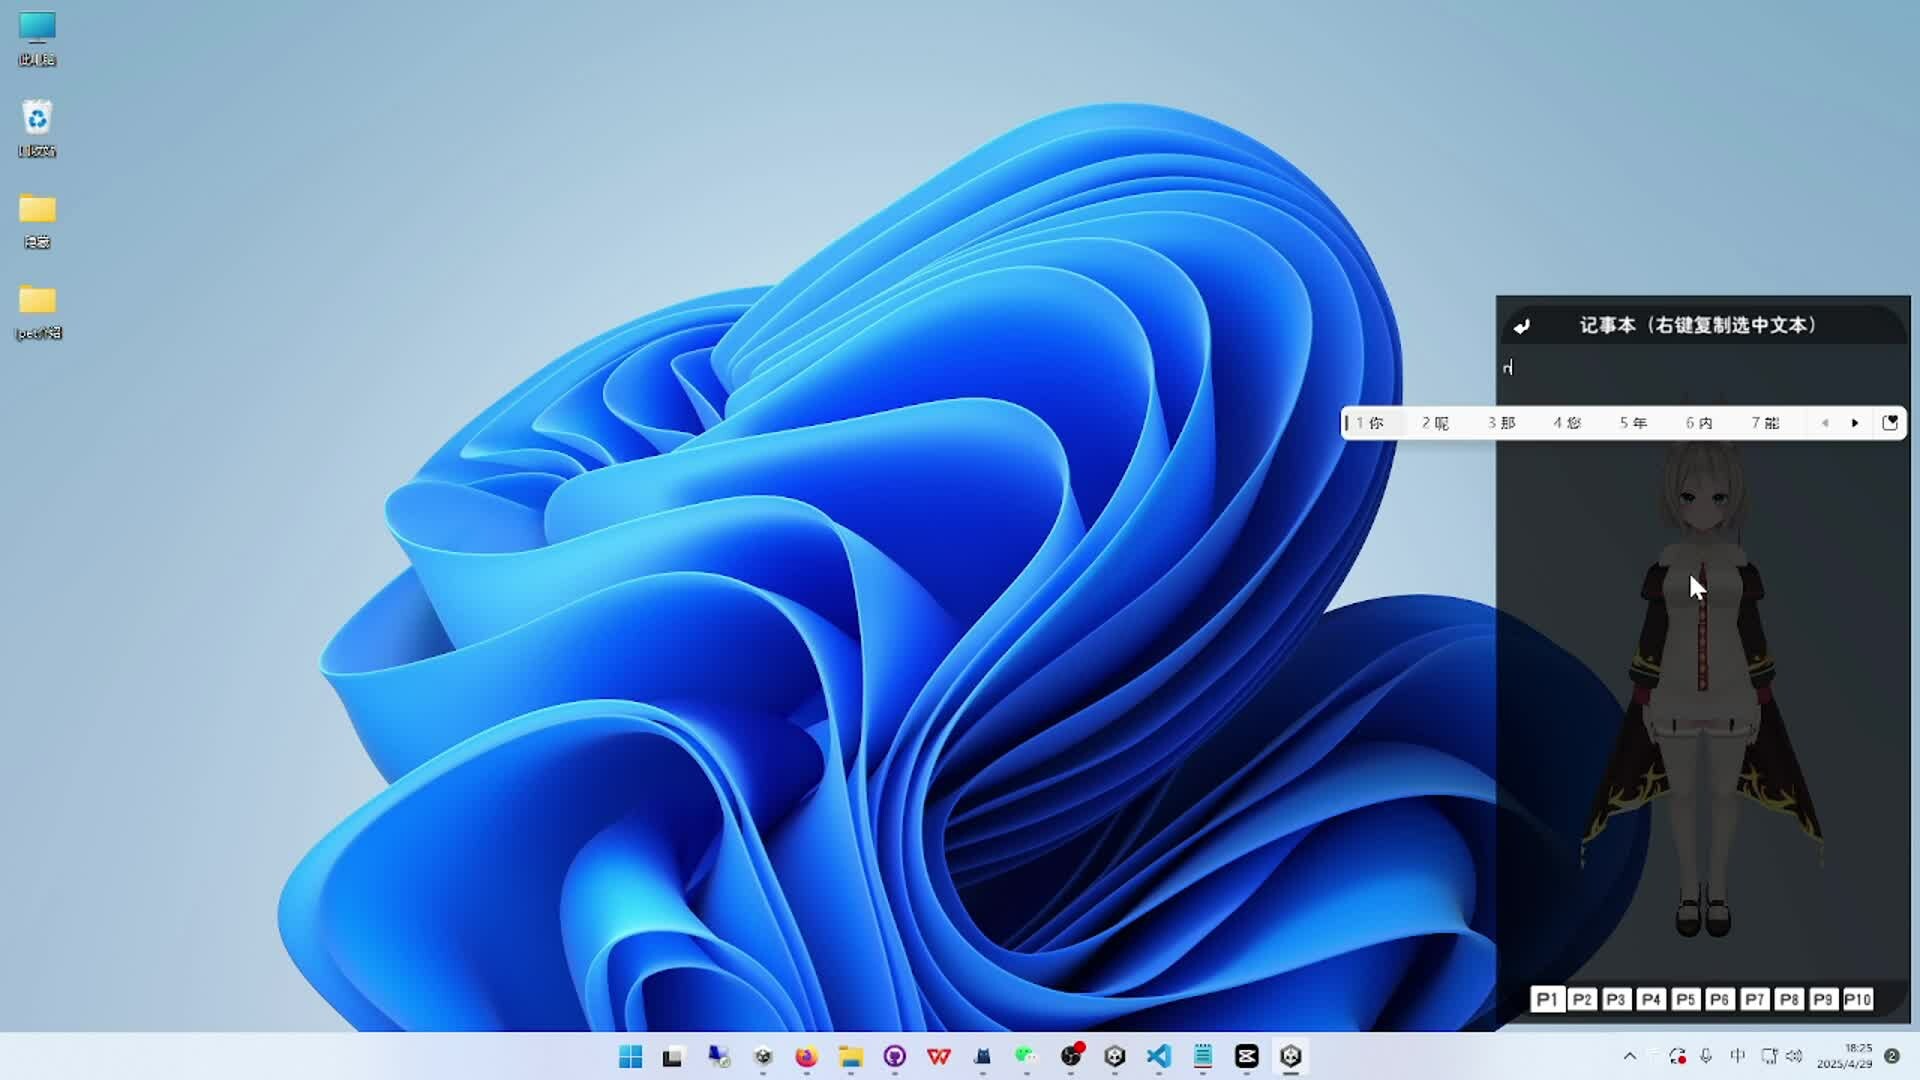Toggle Chinese input mode indicator 中
Viewport: 1920px width, 1080px height.
pos(1737,1056)
